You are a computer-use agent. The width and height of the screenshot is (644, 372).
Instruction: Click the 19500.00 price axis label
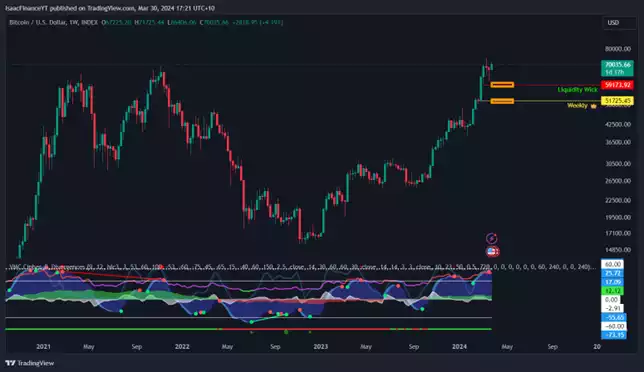pos(618,218)
